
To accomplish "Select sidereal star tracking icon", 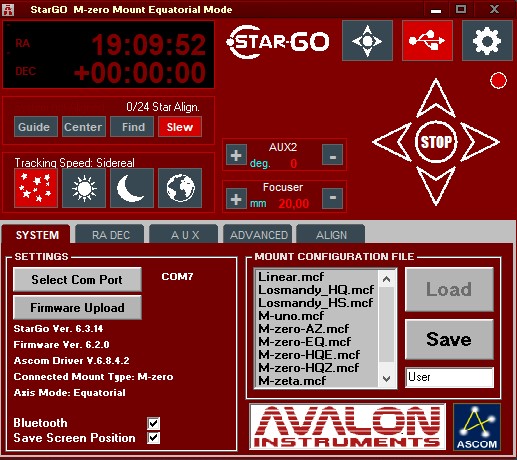I will coord(36,188).
